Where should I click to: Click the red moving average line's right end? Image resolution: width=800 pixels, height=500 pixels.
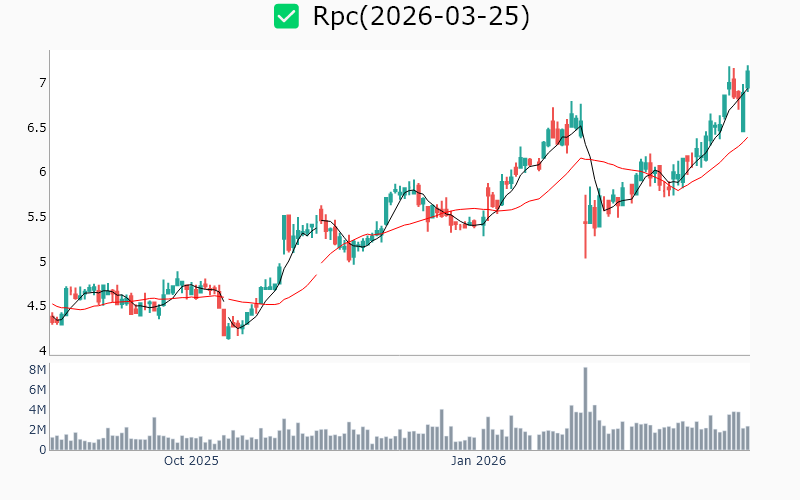746,138
